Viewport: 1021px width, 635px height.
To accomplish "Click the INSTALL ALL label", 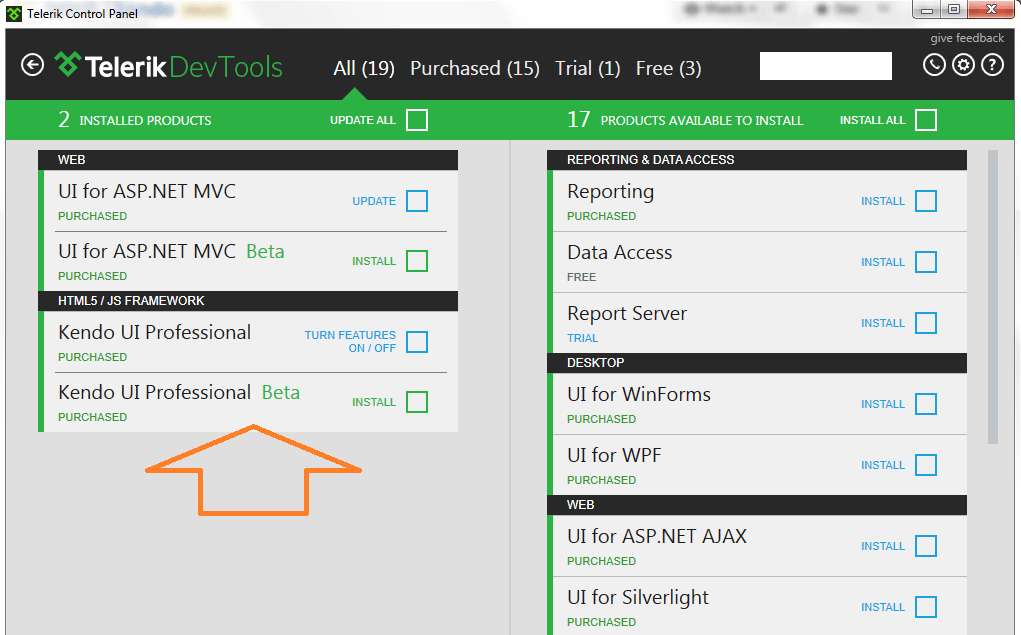I will coord(873,120).
